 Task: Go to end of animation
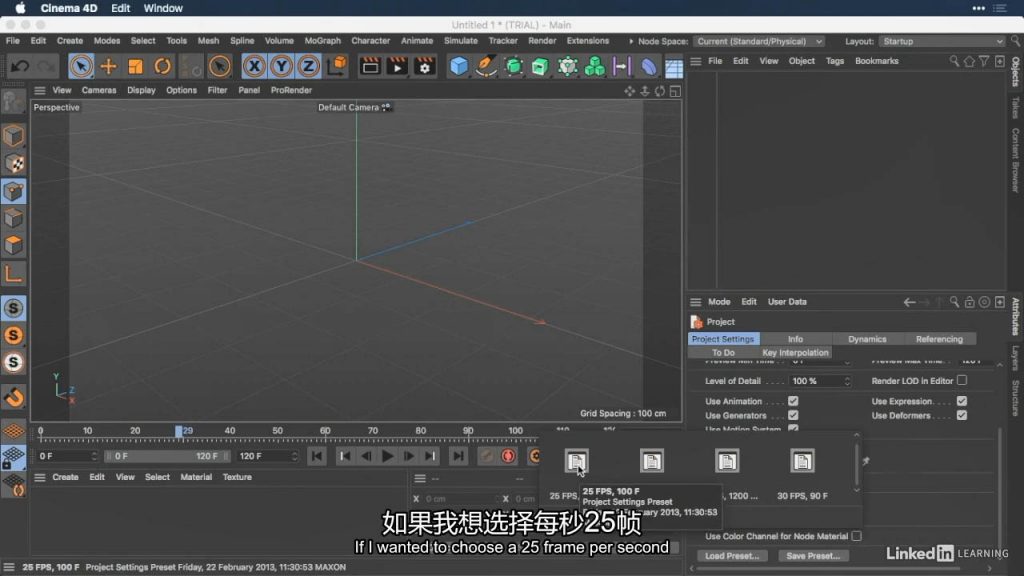click(458, 456)
